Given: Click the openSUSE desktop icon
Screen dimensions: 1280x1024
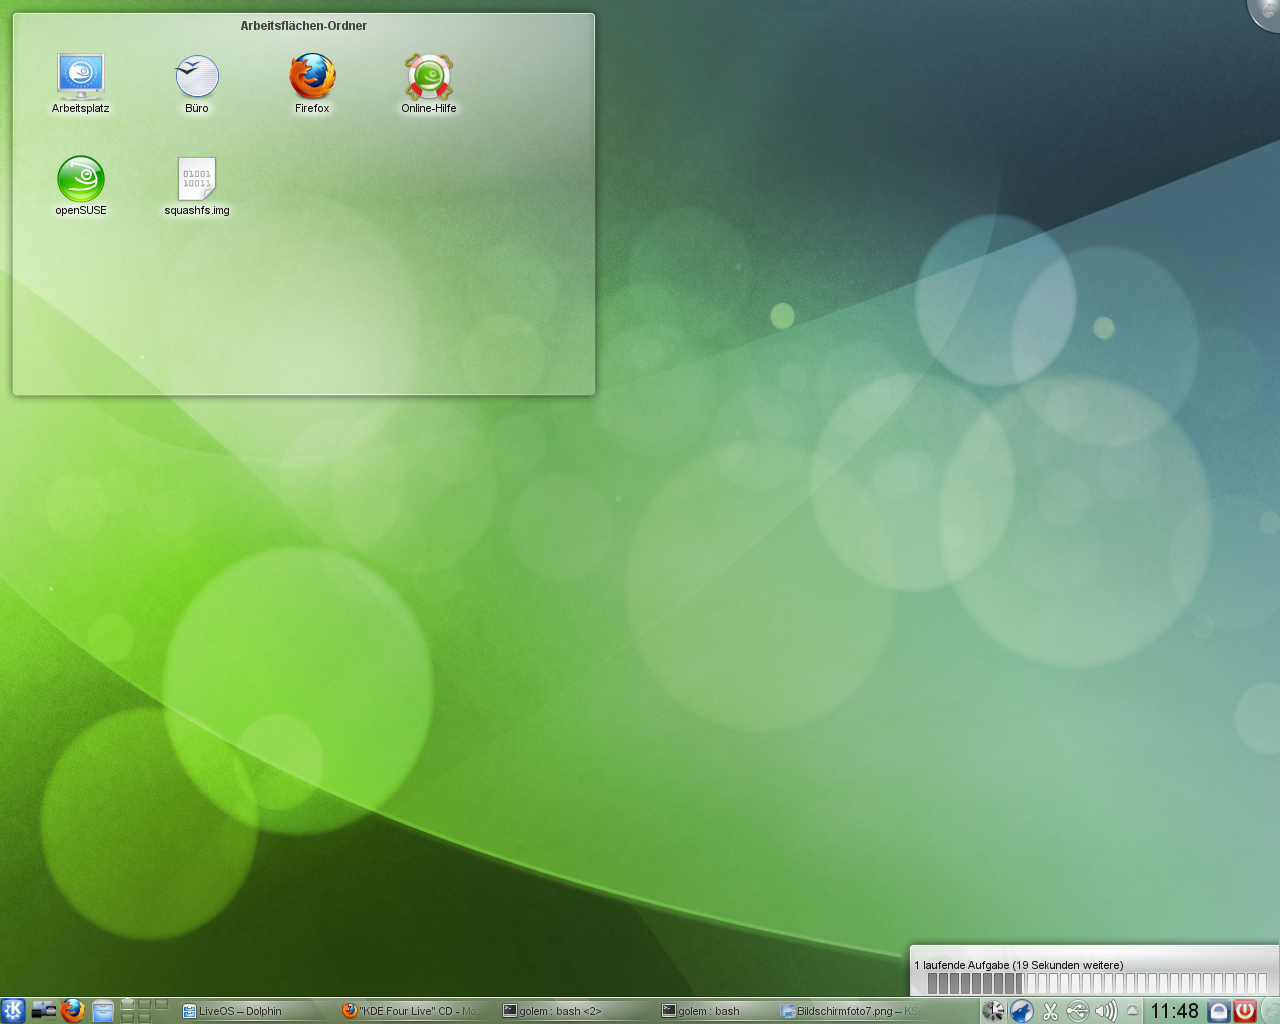Looking at the screenshot, I should tap(80, 179).
